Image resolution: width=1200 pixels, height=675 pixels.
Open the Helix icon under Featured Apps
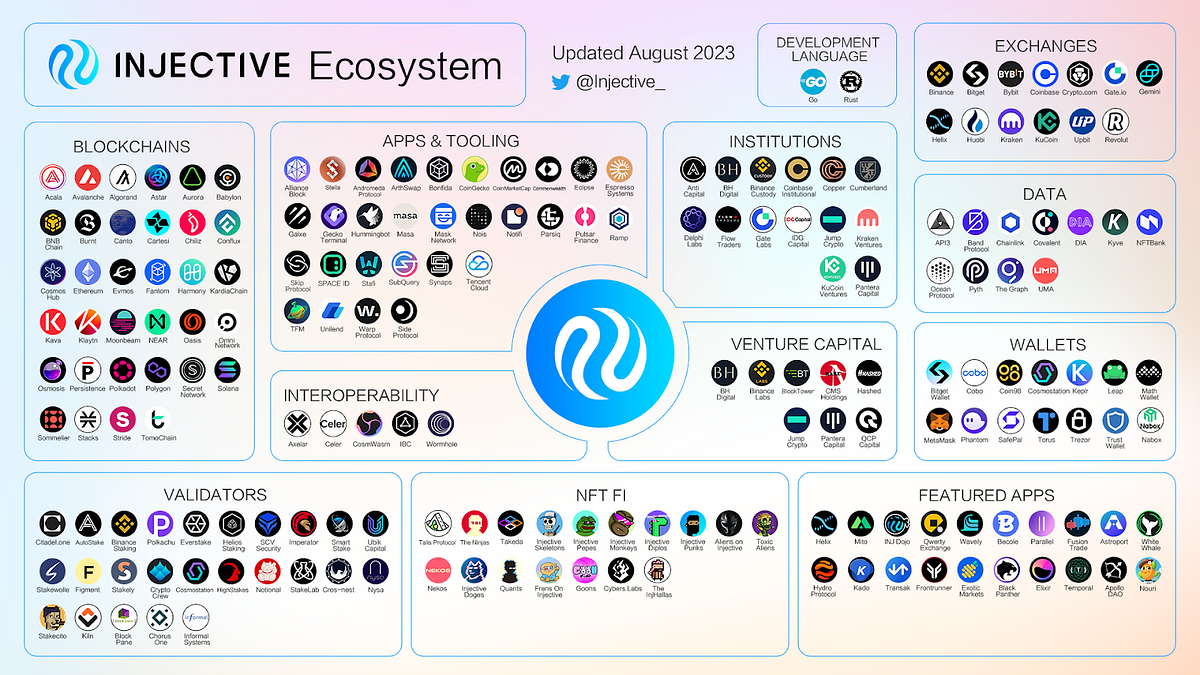coord(826,522)
